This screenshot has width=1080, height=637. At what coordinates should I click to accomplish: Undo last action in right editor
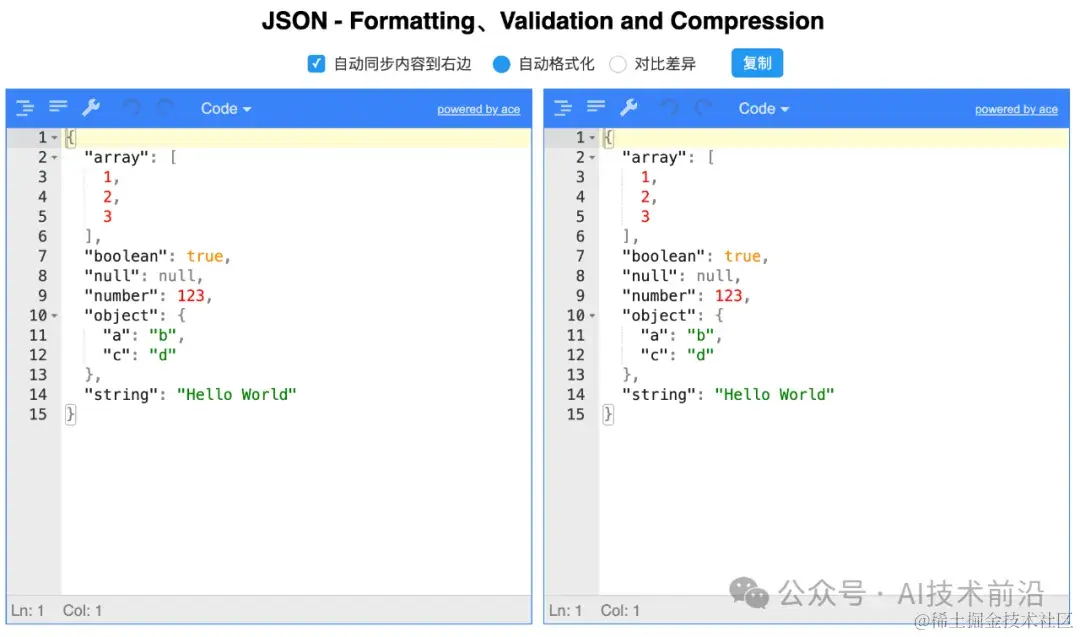[x=669, y=107]
